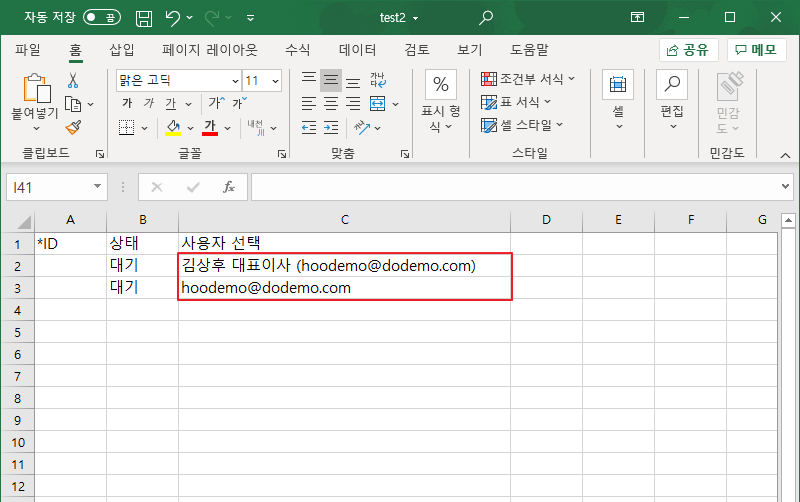
Task: Toggle bold formatting (굵은 가)
Action: [127, 104]
